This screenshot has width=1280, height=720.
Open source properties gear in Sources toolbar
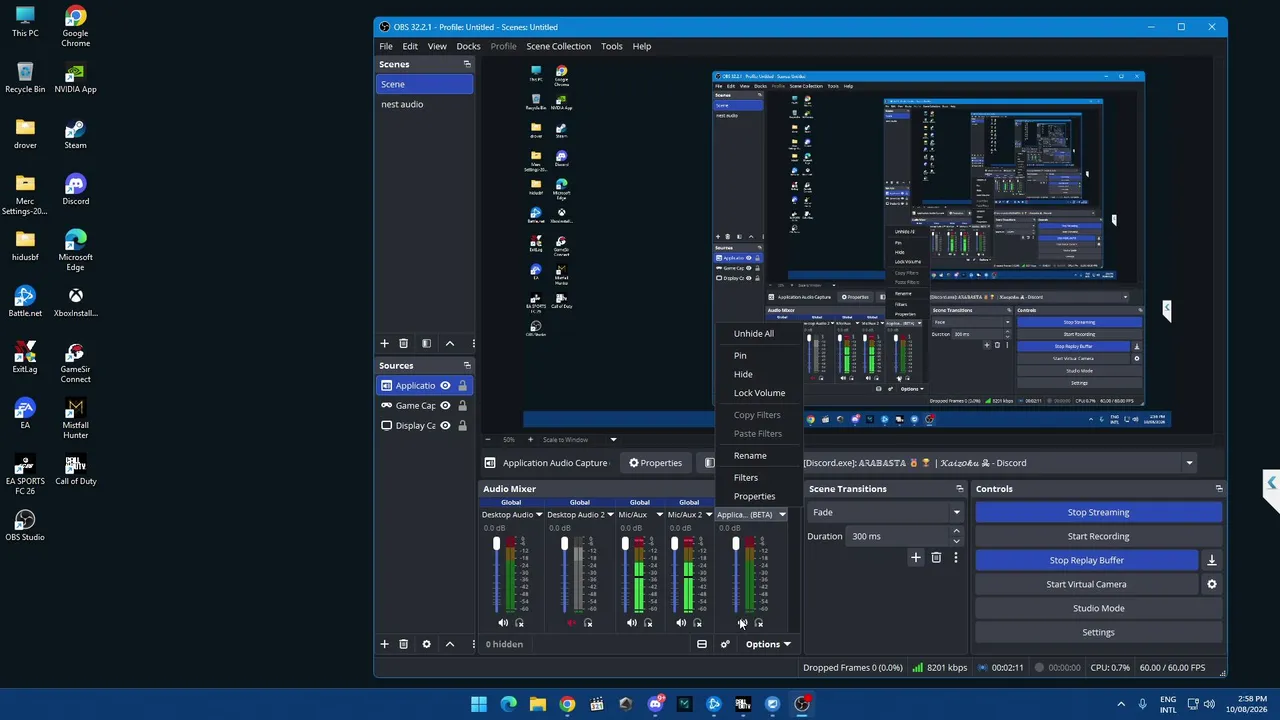pyautogui.click(x=426, y=644)
